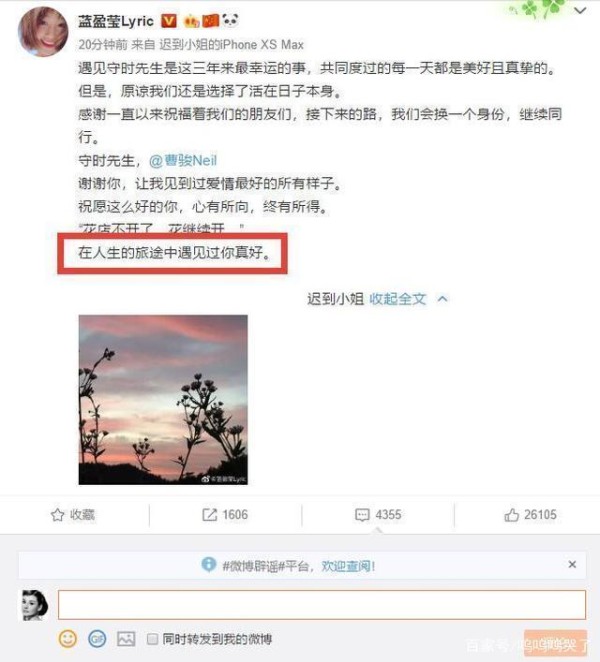
Task: Enable 同时转发到我的微博 checkbox
Action: pyautogui.click(x=152, y=639)
